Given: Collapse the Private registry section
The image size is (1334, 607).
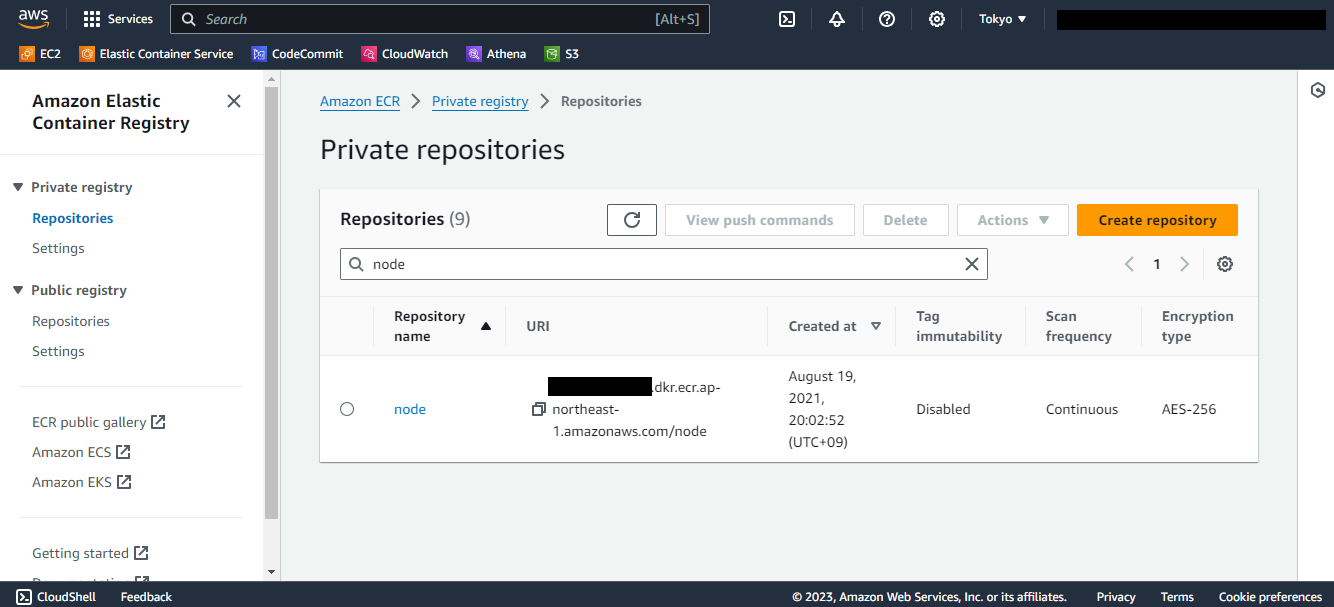Looking at the screenshot, I should coord(18,187).
